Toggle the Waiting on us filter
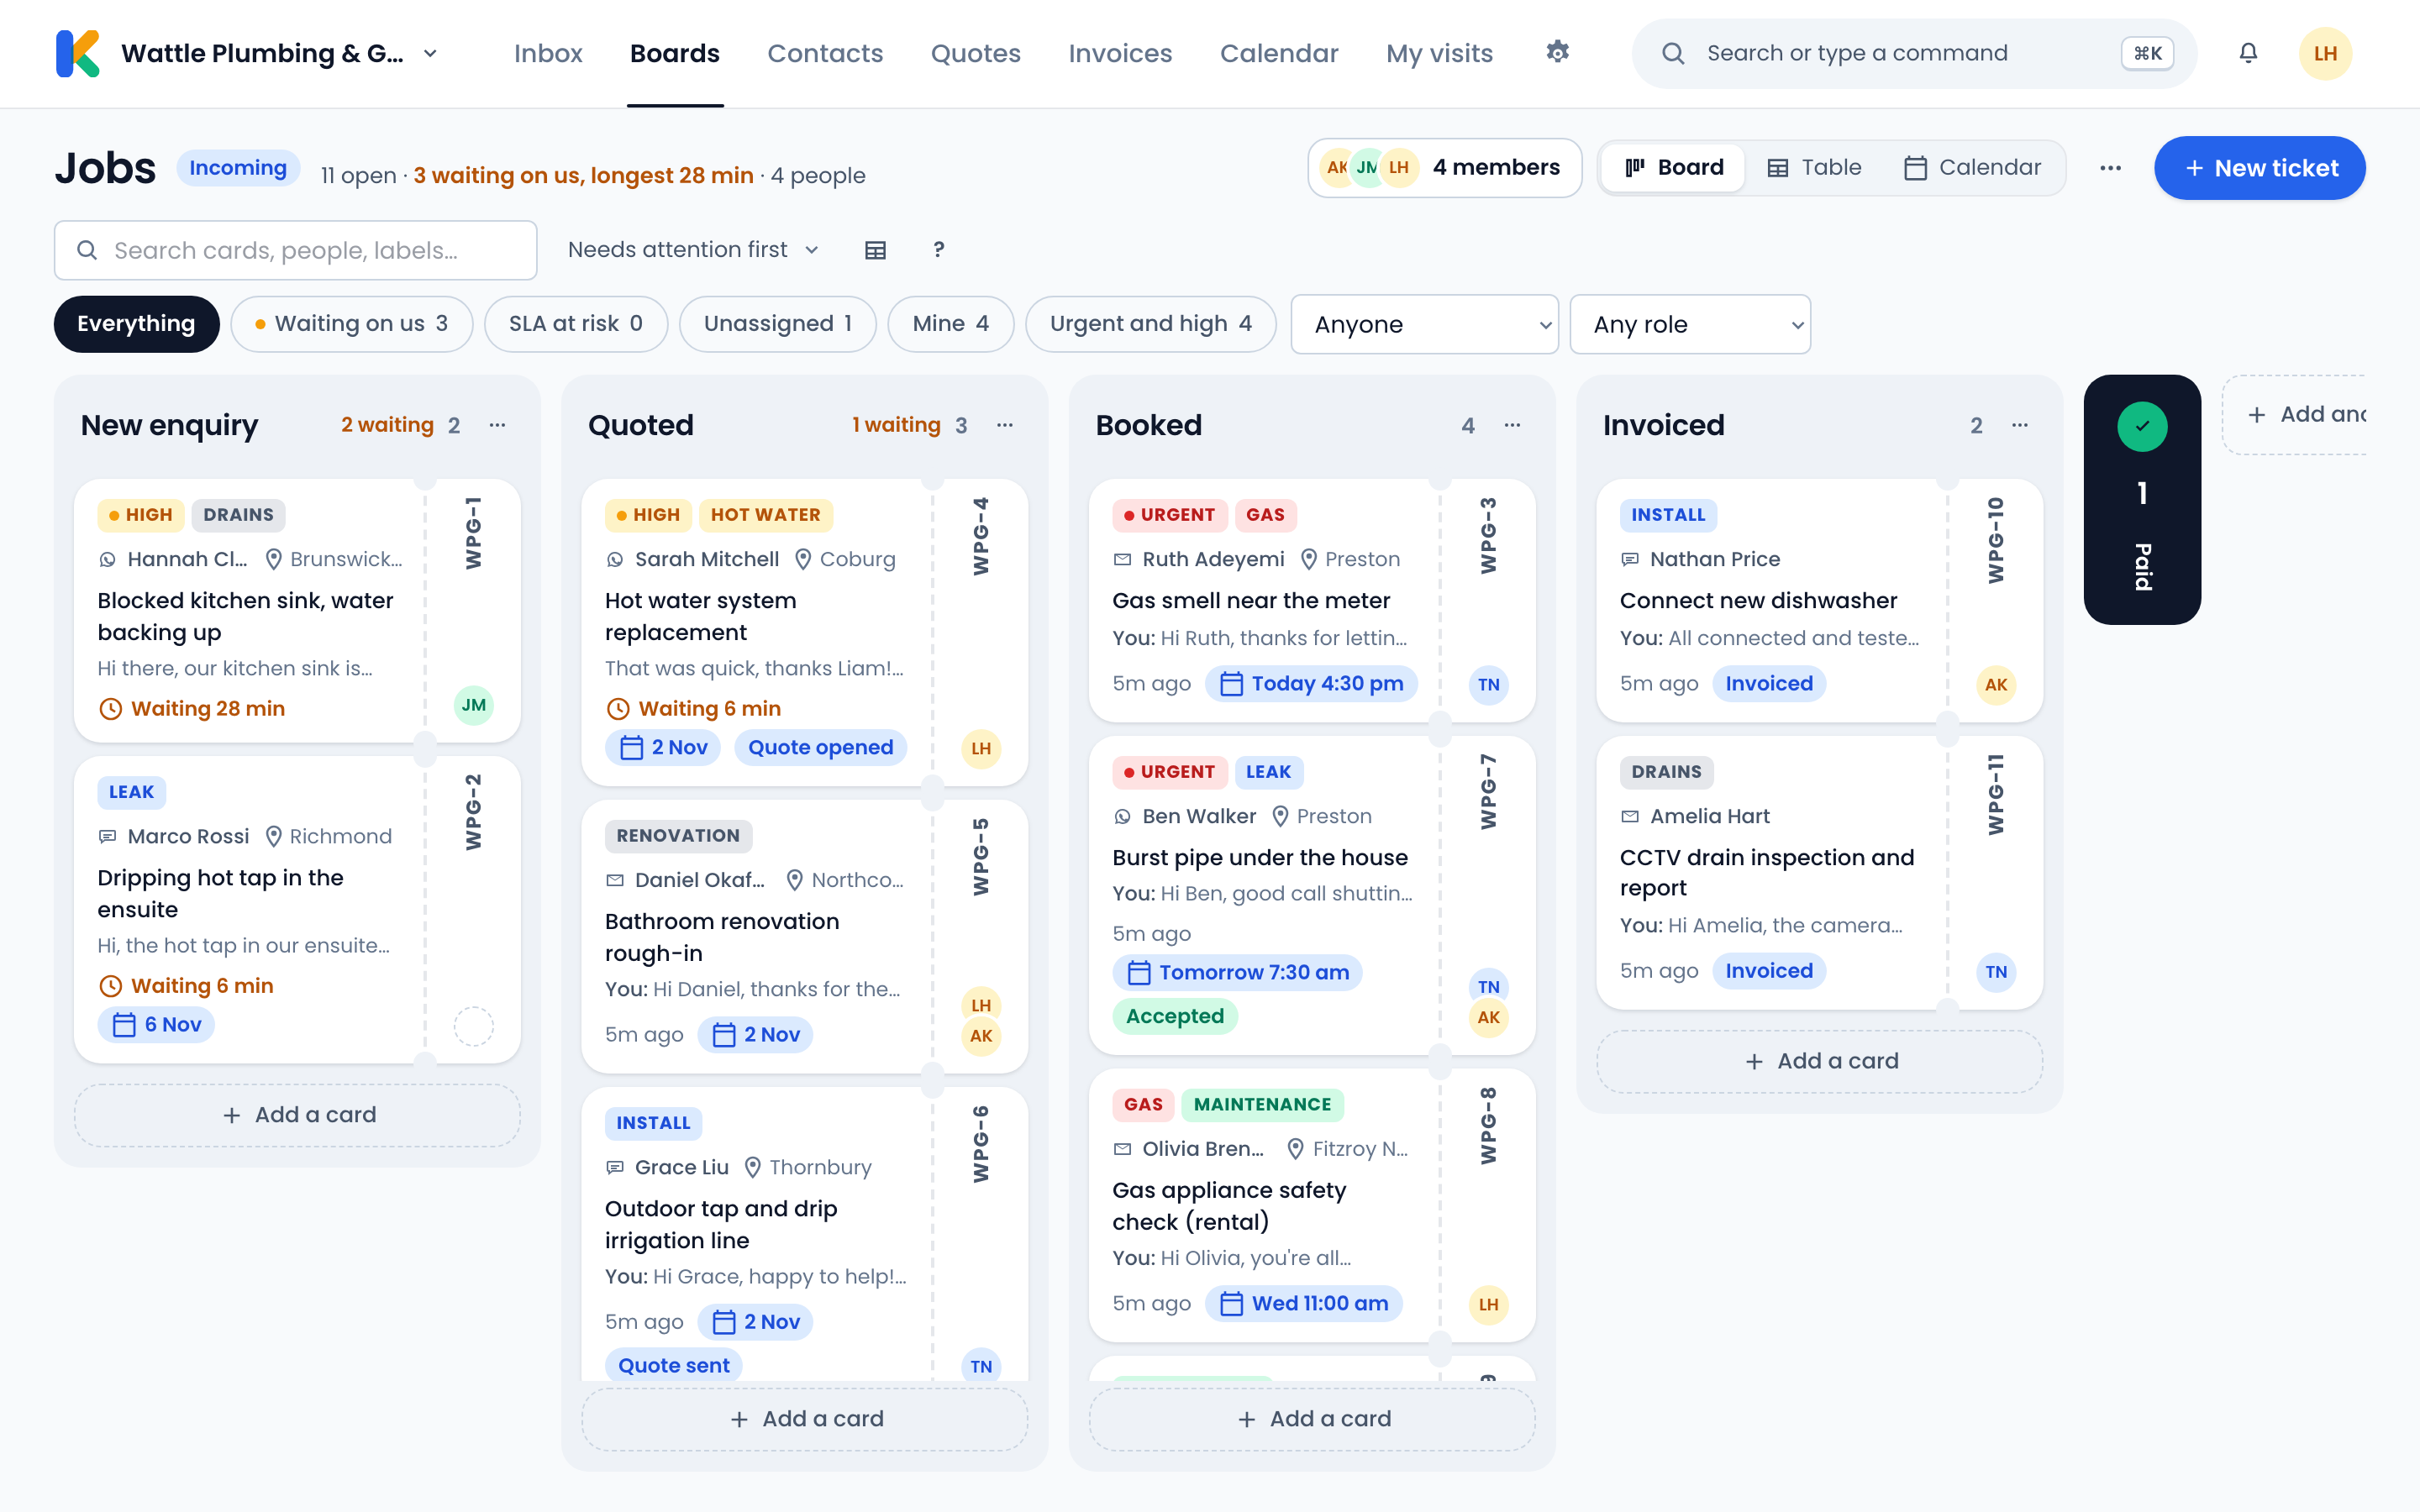 click(x=351, y=324)
